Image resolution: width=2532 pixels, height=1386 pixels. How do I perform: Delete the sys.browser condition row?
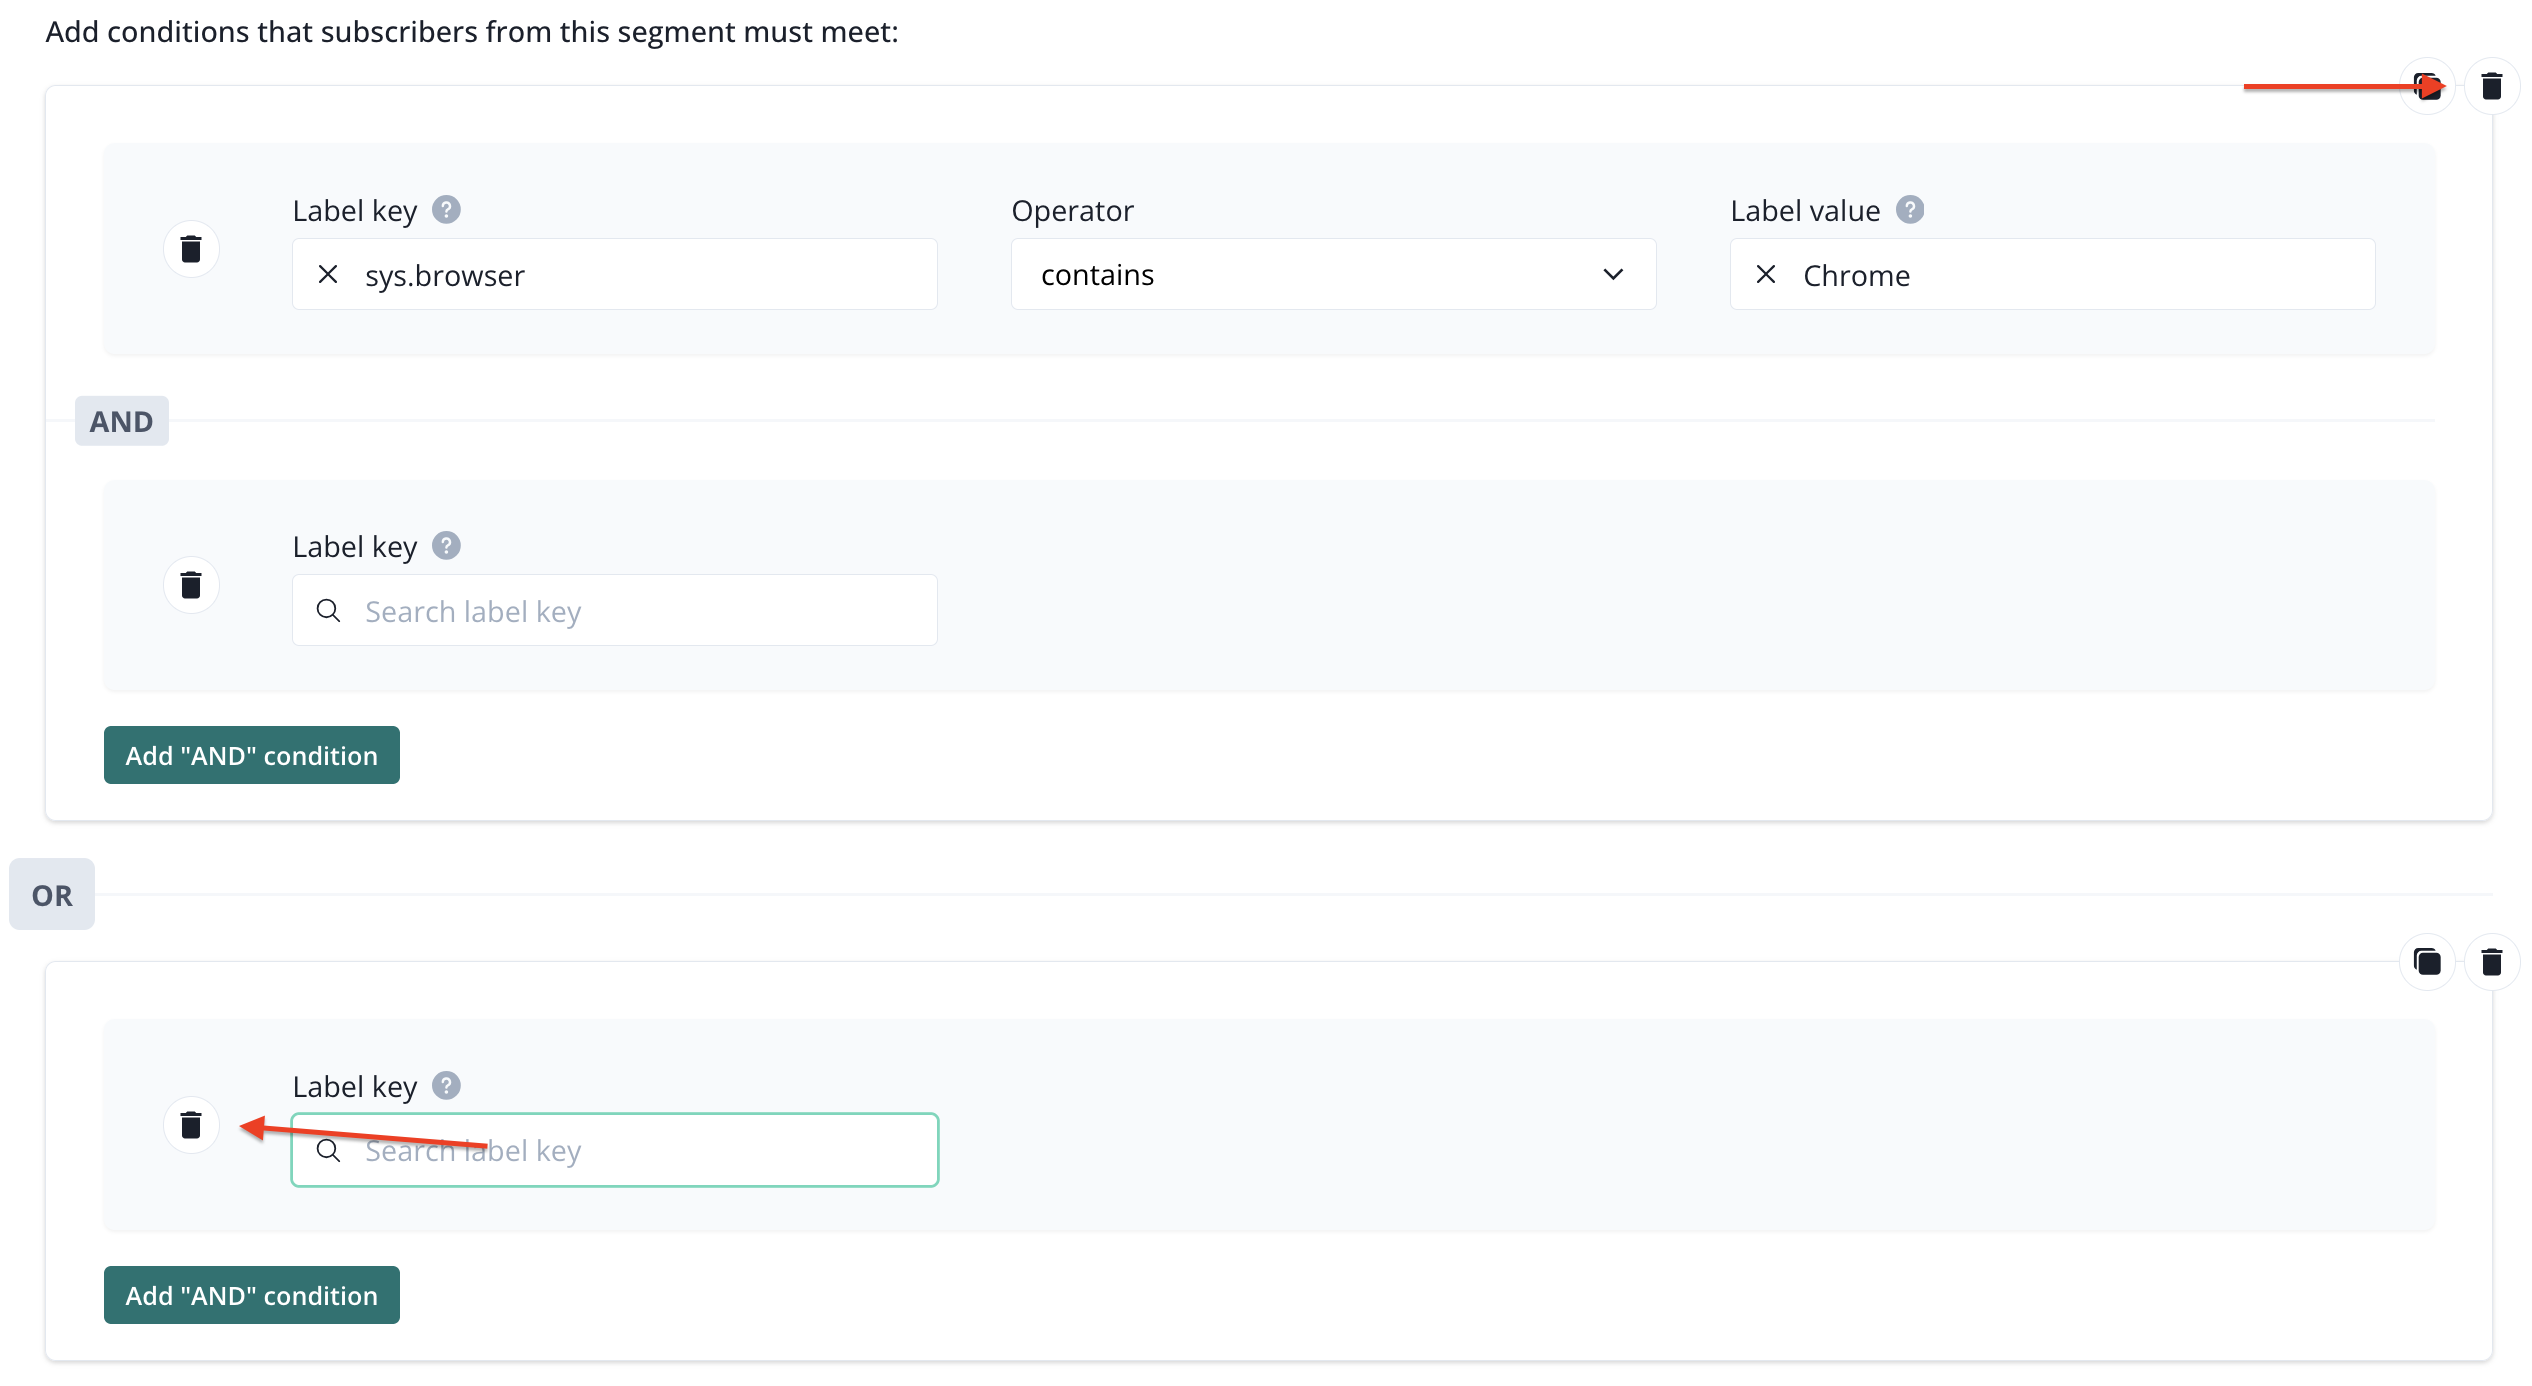pos(191,249)
